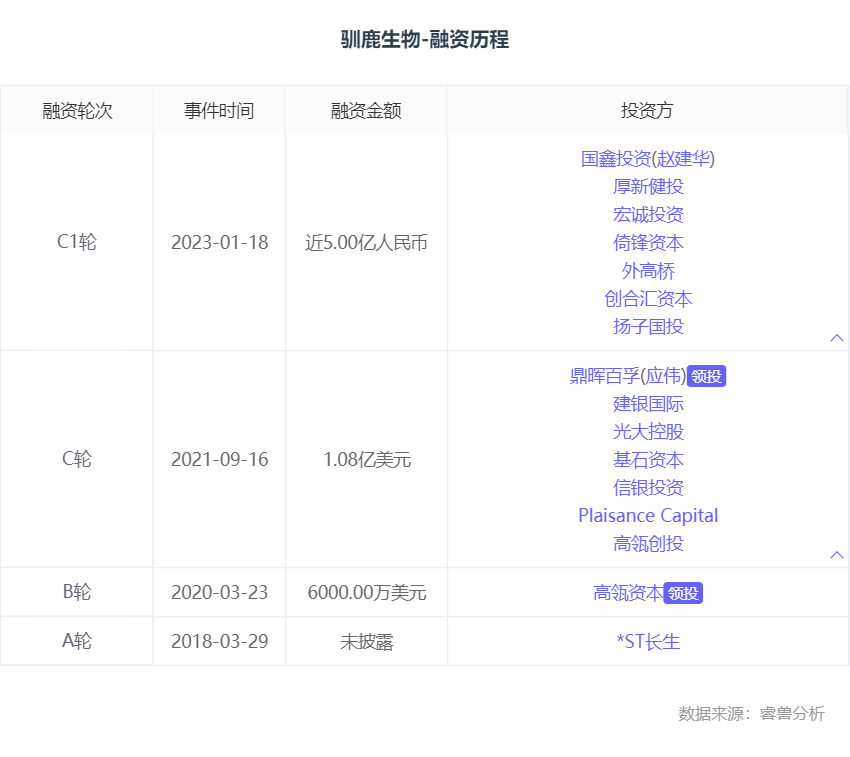Click the 领投 badge beside 高瓴资本
The image size is (850, 757).
[x=684, y=594]
